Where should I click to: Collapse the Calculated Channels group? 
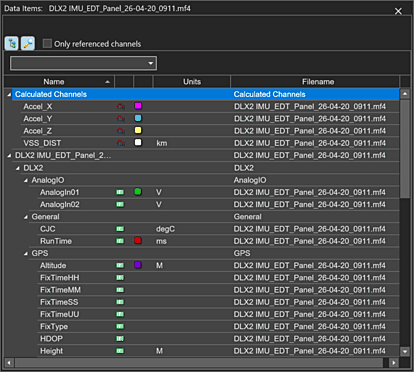pyautogui.click(x=9, y=95)
